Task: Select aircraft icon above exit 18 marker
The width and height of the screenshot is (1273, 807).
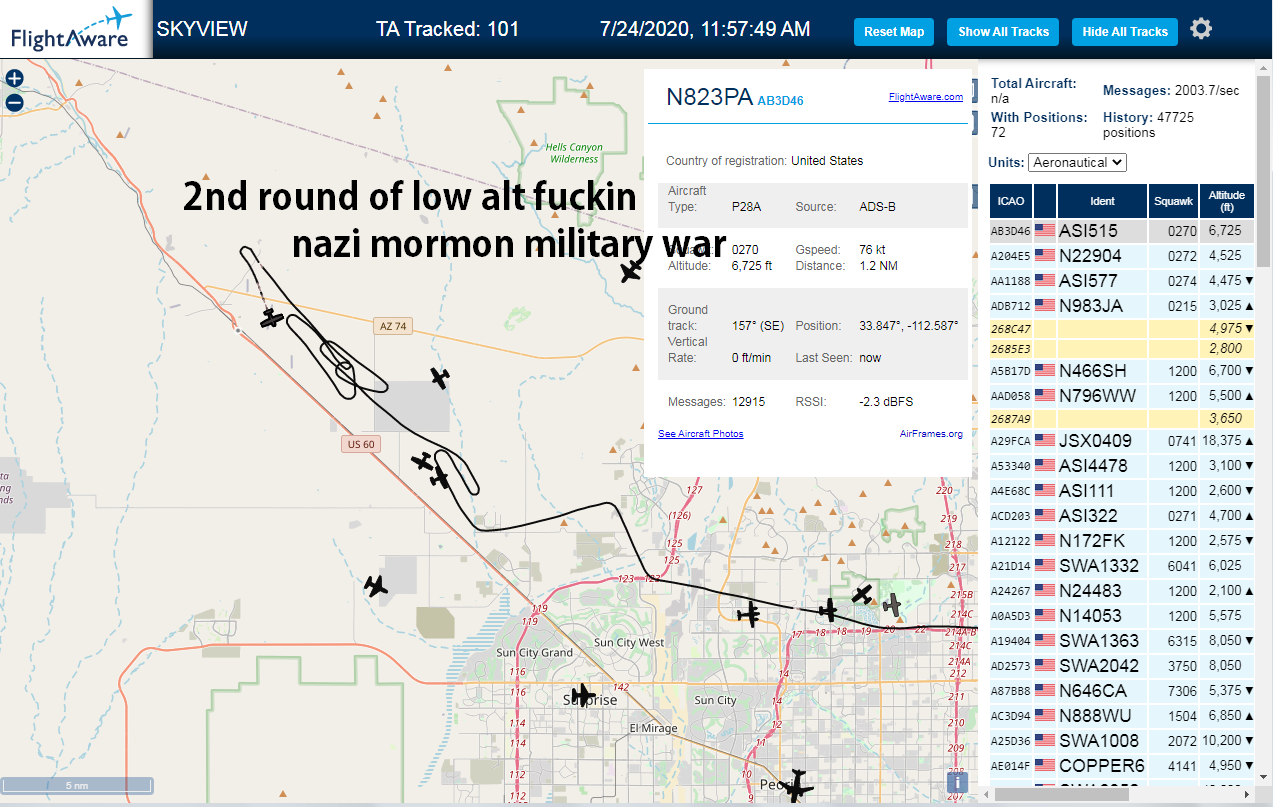Action: click(x=827, y=610)
